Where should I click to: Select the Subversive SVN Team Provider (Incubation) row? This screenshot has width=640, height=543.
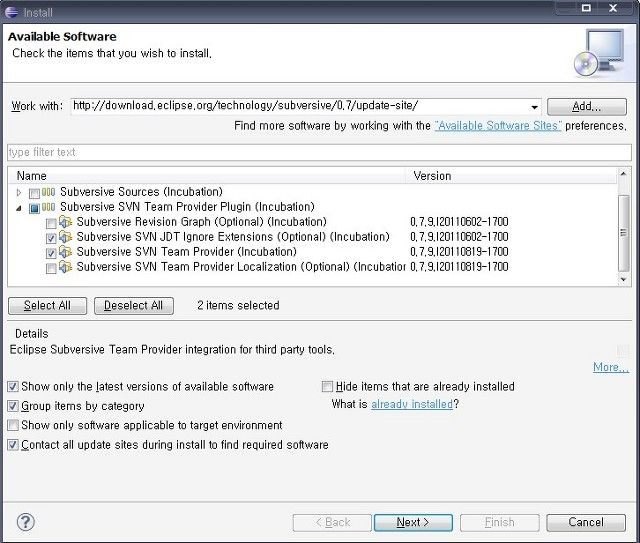tap(187, 251)
